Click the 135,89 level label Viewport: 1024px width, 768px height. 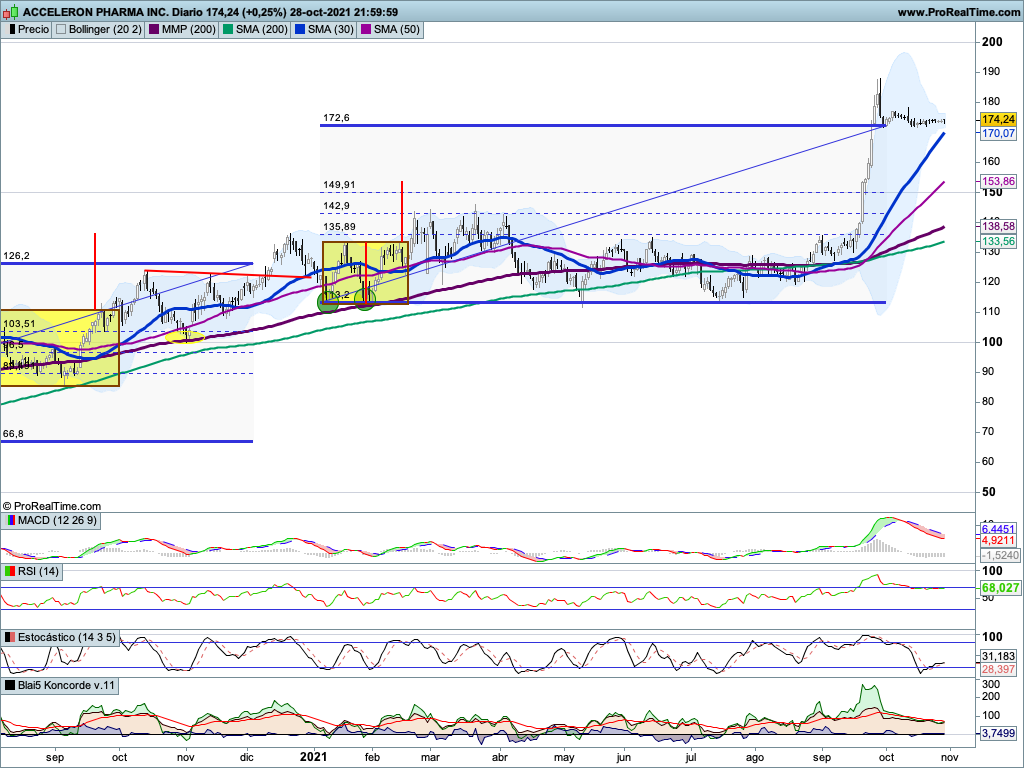click(x=339, y=227)
